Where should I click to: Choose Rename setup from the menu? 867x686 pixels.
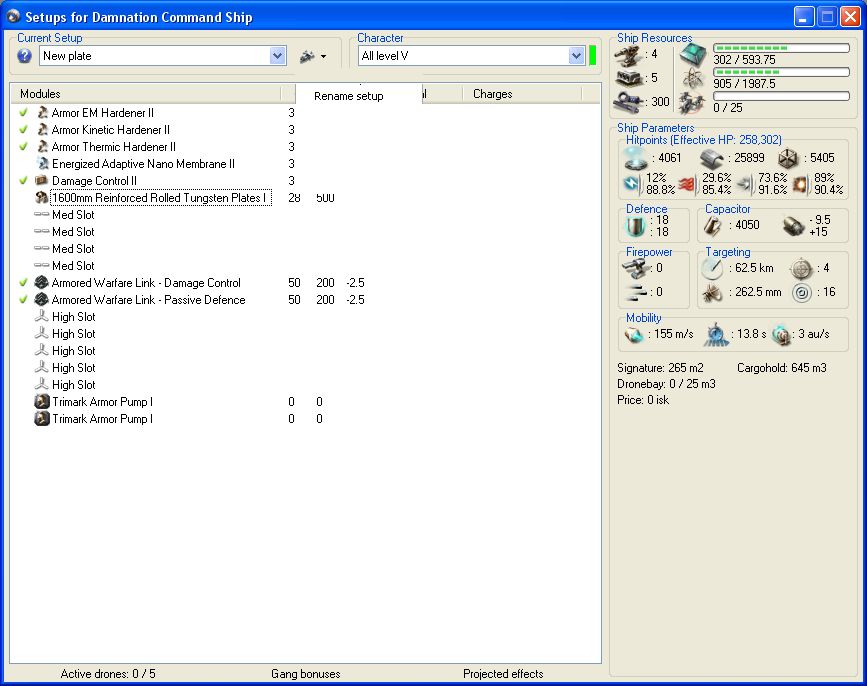348,96
